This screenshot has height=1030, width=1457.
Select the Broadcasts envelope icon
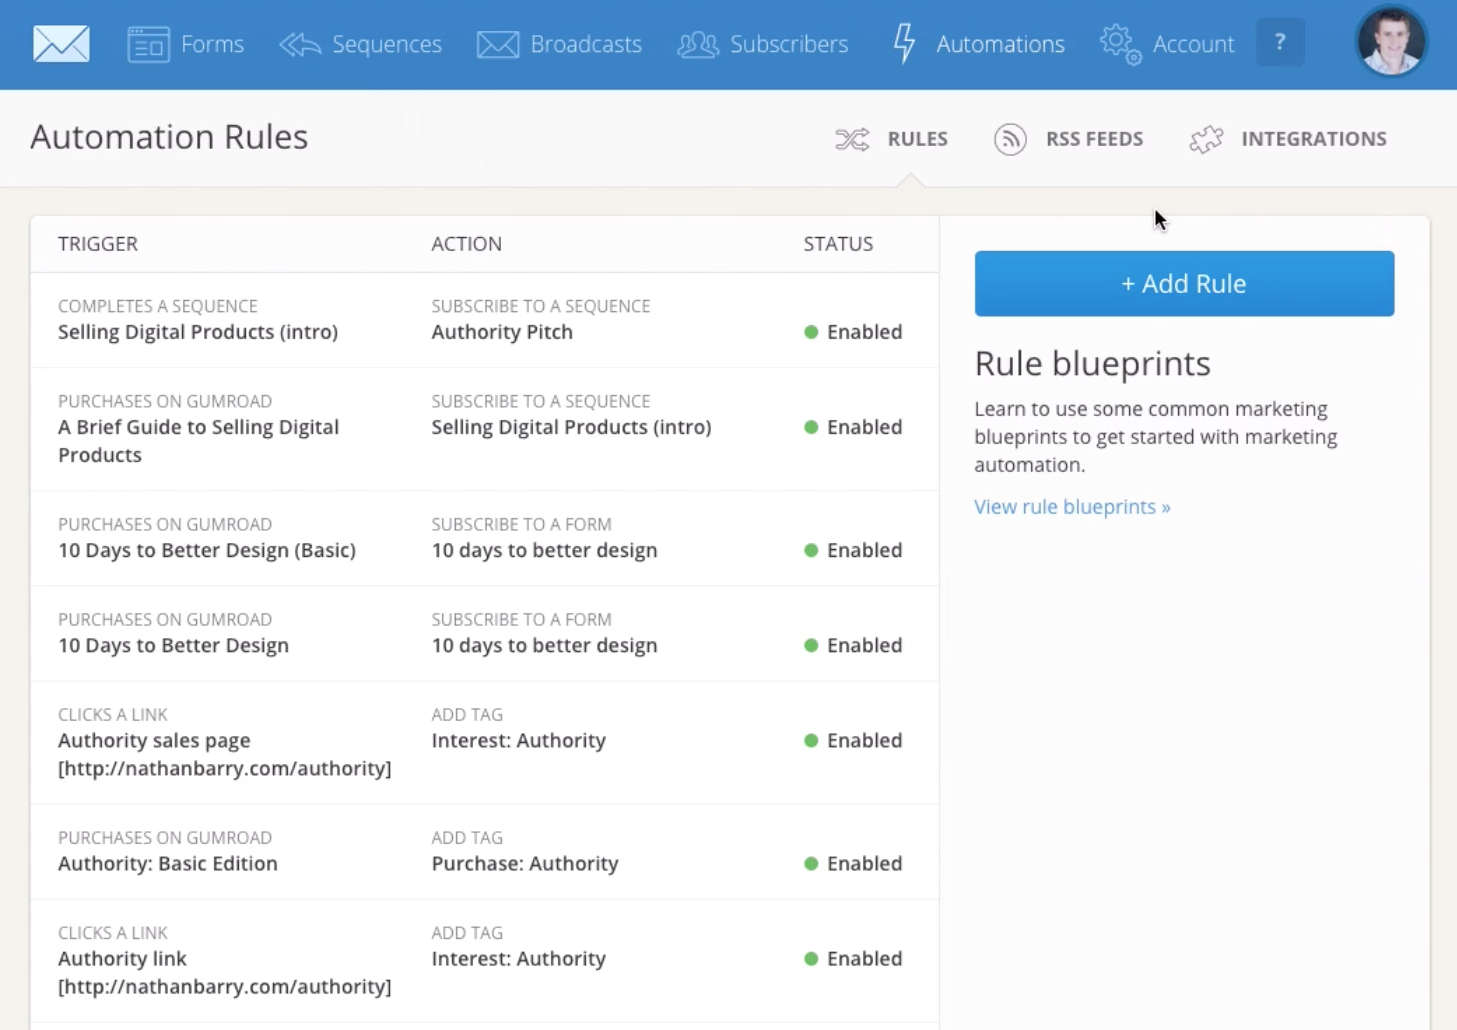pos(498,44)
